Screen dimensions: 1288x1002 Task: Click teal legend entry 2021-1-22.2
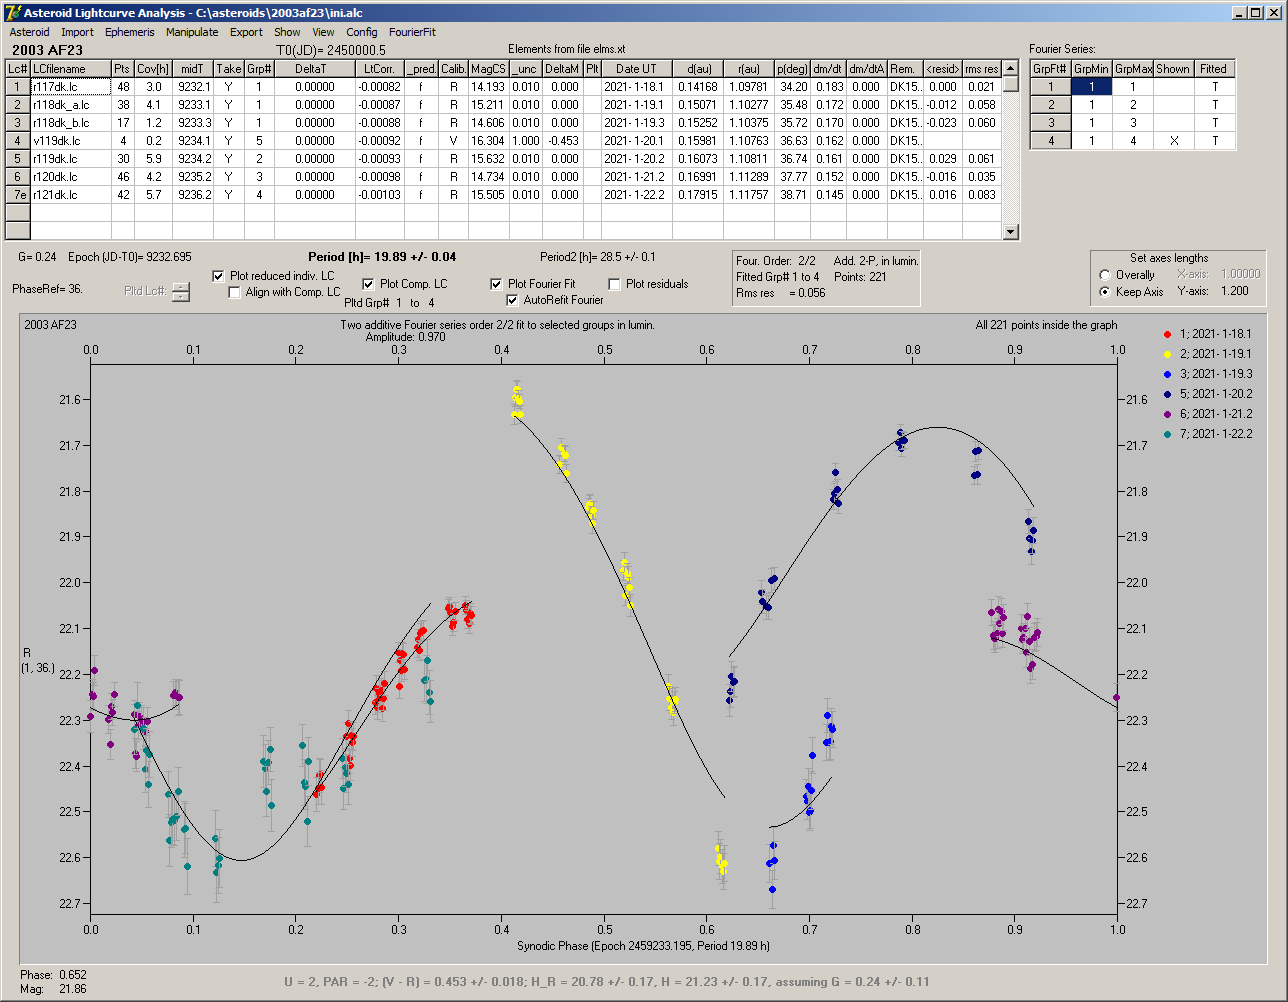coord(1208,433)
